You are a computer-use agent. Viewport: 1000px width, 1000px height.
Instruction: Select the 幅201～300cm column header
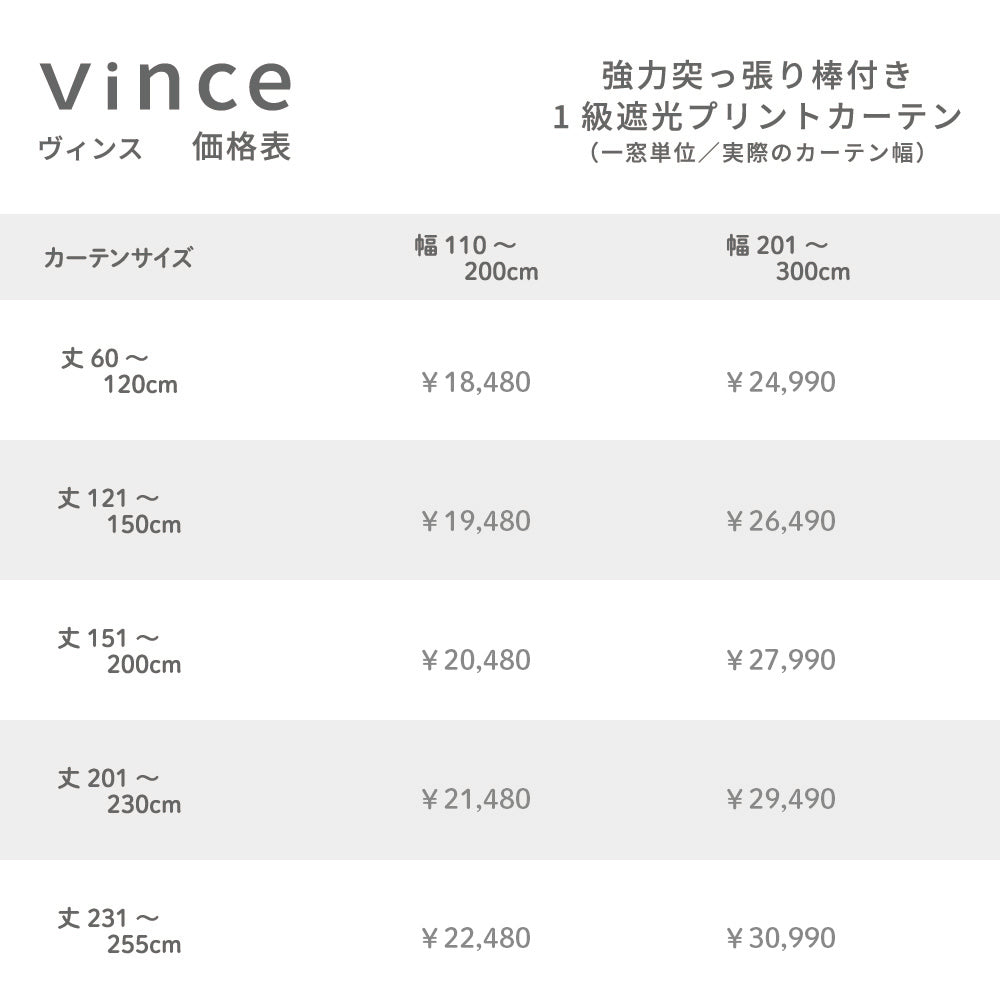coord(787,258)
